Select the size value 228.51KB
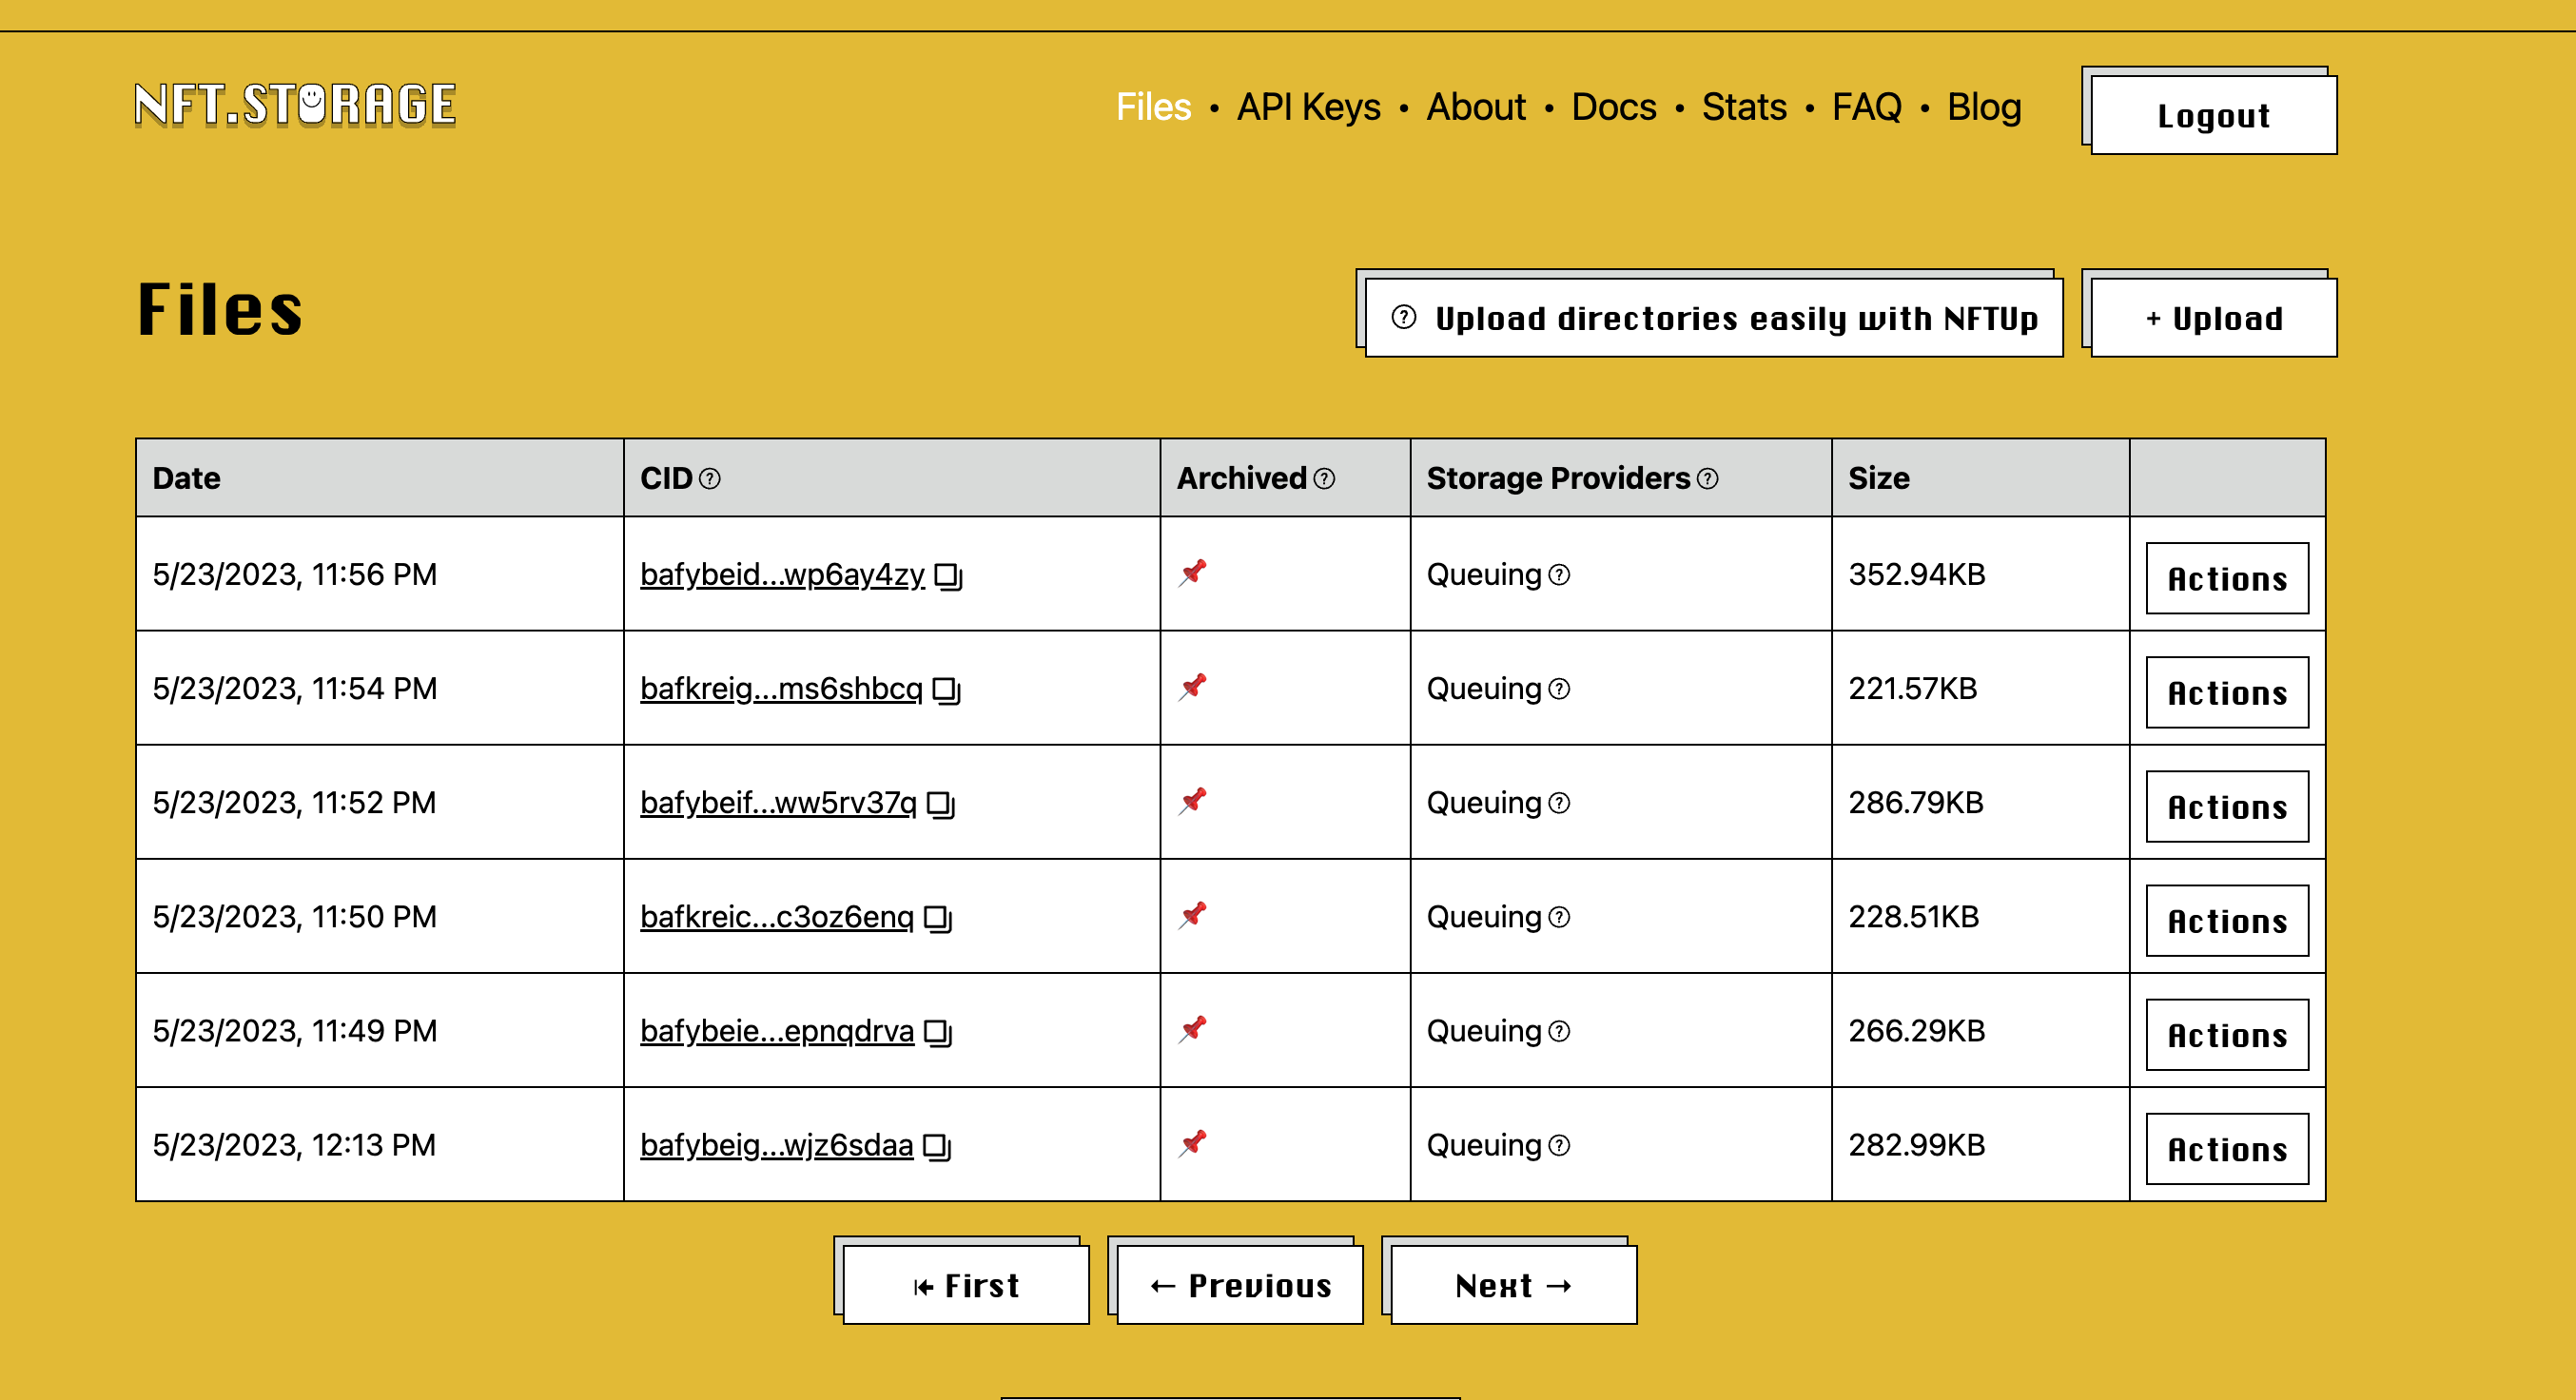The height and width of the screenshot is (1400, 2576). (x=1913, y=917)
